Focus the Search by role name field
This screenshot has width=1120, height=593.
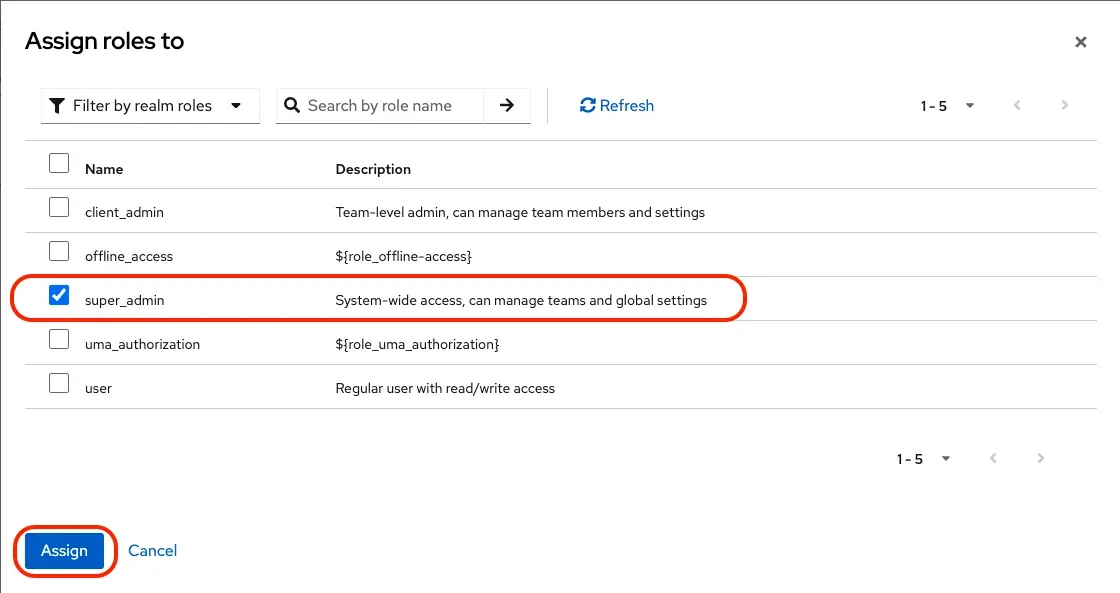tap(390, 105)
